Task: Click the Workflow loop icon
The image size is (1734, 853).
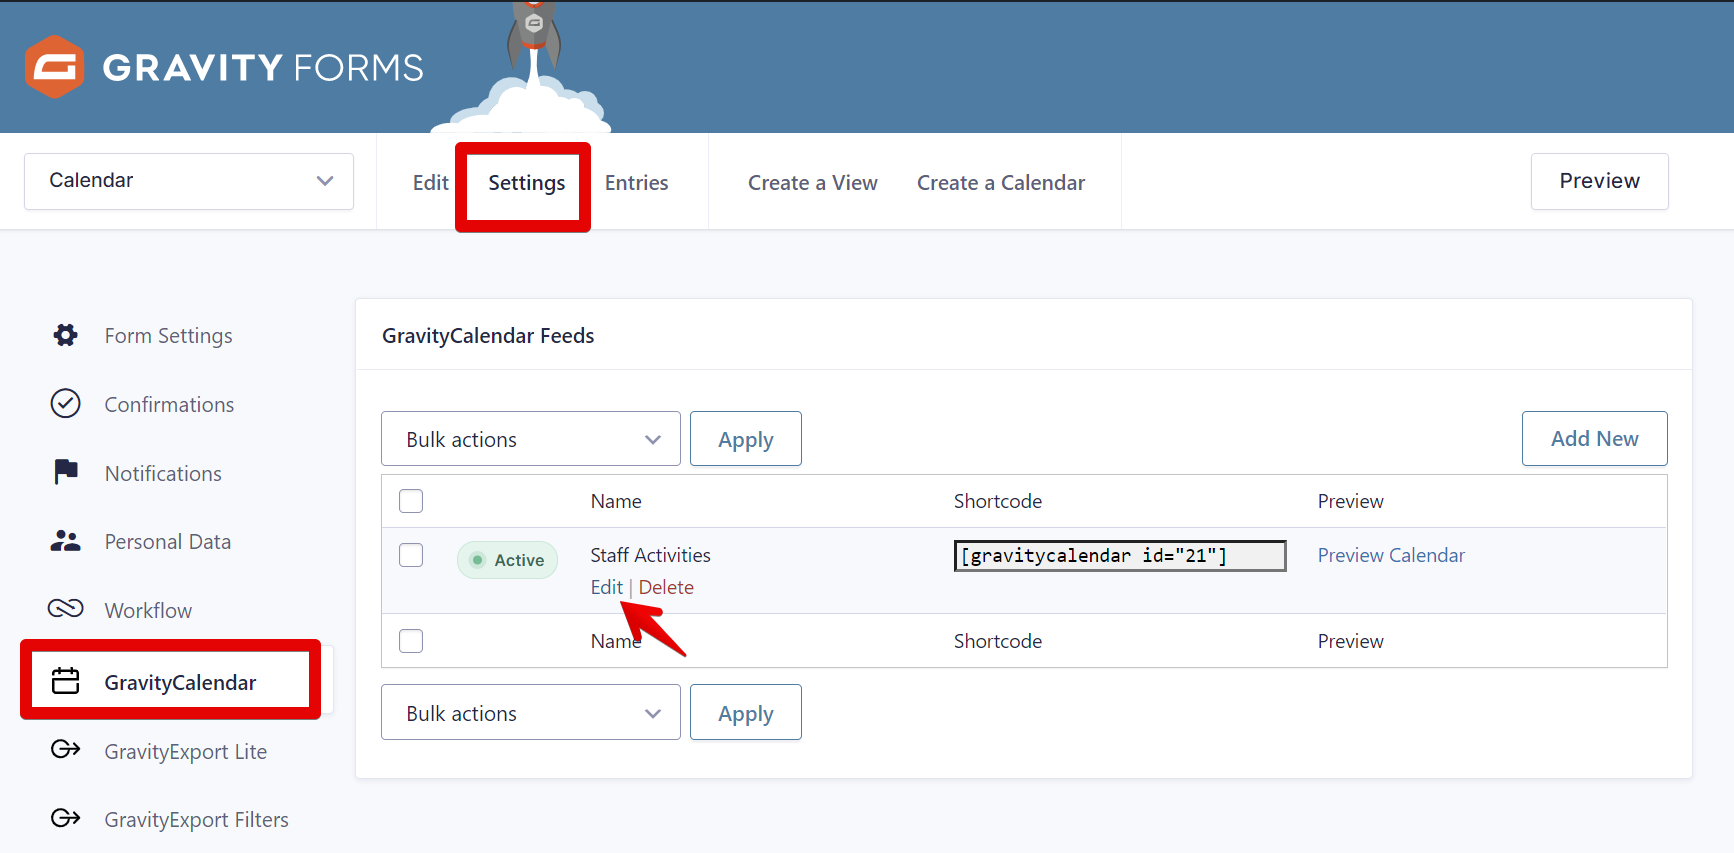Action: [66, 609]
